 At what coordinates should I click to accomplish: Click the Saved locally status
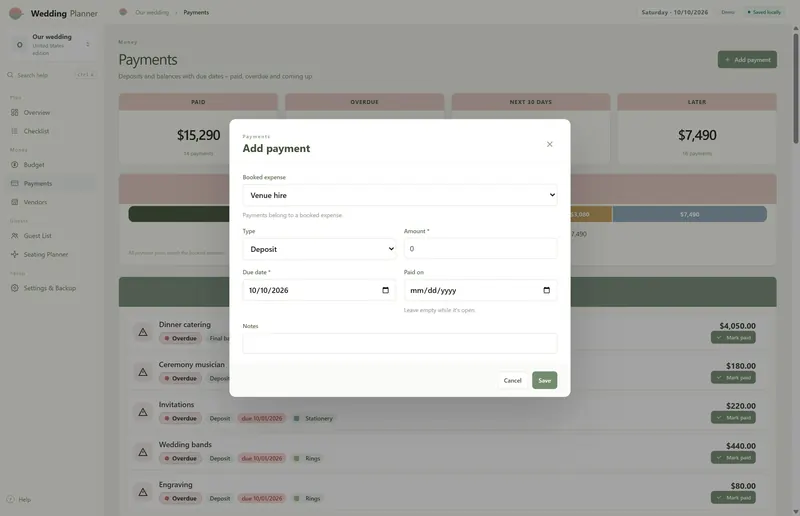pos(764,12)
